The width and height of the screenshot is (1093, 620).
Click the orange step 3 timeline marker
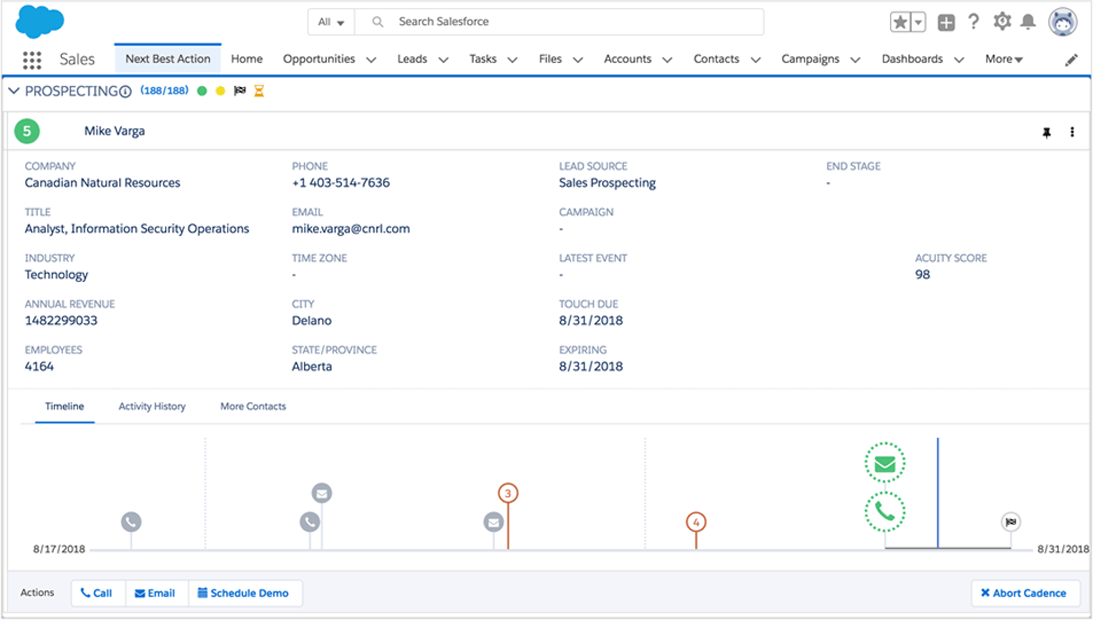[508, 493]
